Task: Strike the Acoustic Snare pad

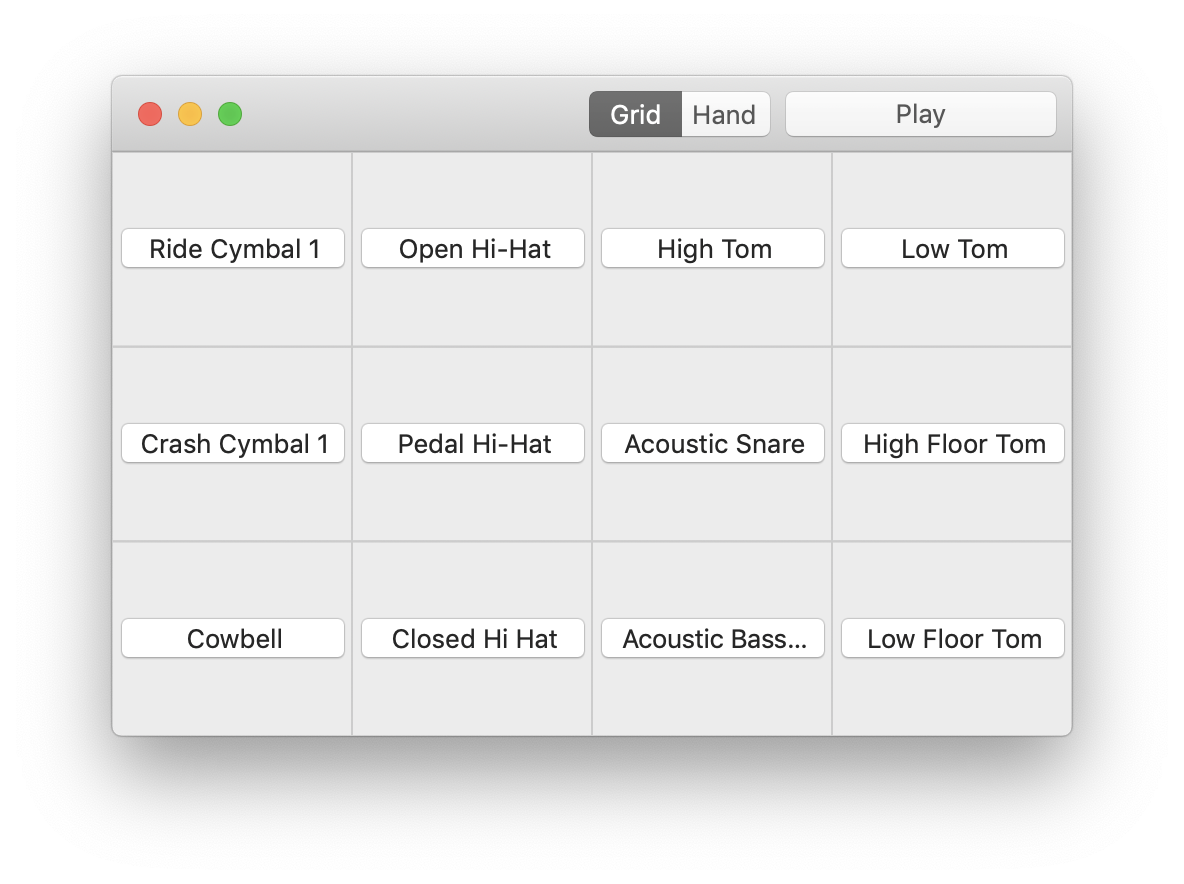Action: 713,443
